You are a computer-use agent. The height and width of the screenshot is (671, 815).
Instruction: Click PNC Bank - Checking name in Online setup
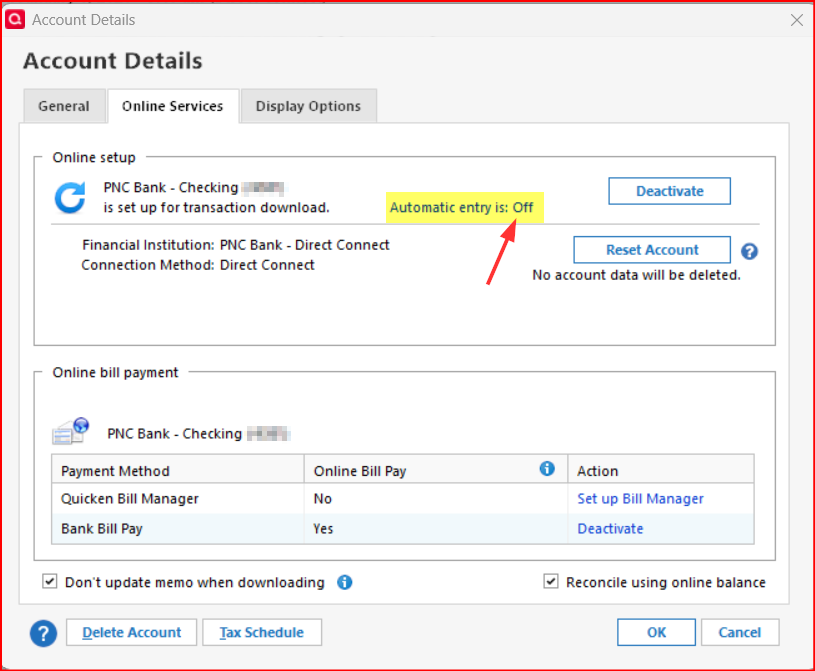coord(170,187)
